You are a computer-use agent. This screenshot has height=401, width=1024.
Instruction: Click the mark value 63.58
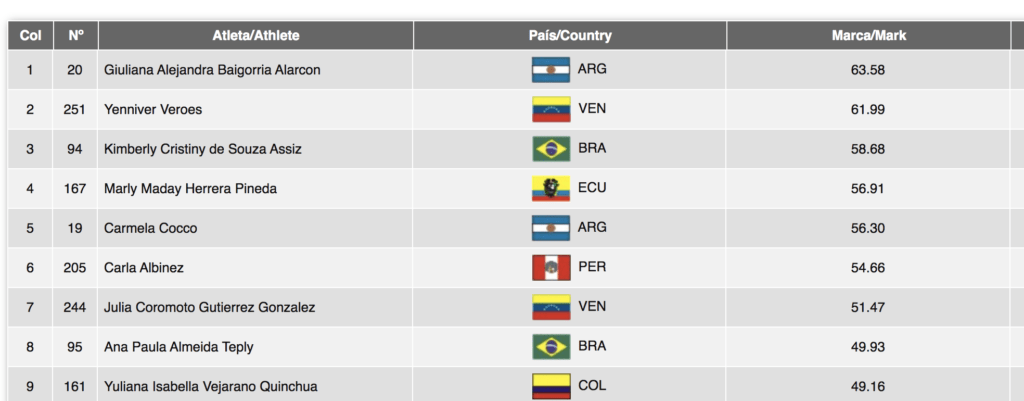(868, 70)
